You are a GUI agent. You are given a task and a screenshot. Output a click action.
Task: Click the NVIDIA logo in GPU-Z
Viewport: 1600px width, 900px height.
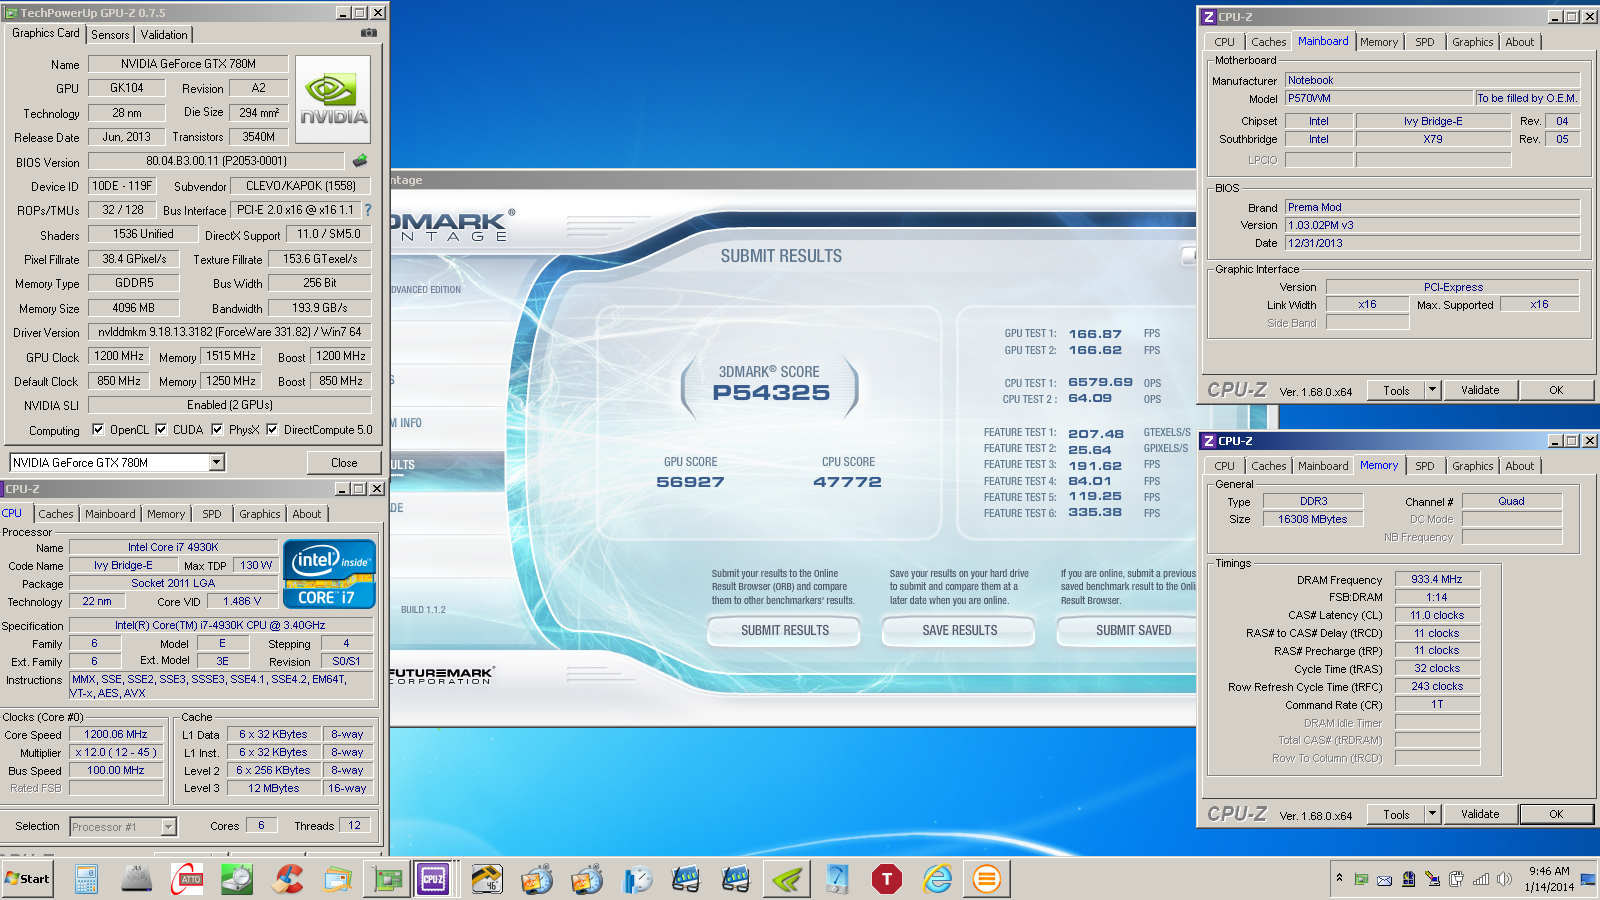pyautogui.click(x=333, y=99)
